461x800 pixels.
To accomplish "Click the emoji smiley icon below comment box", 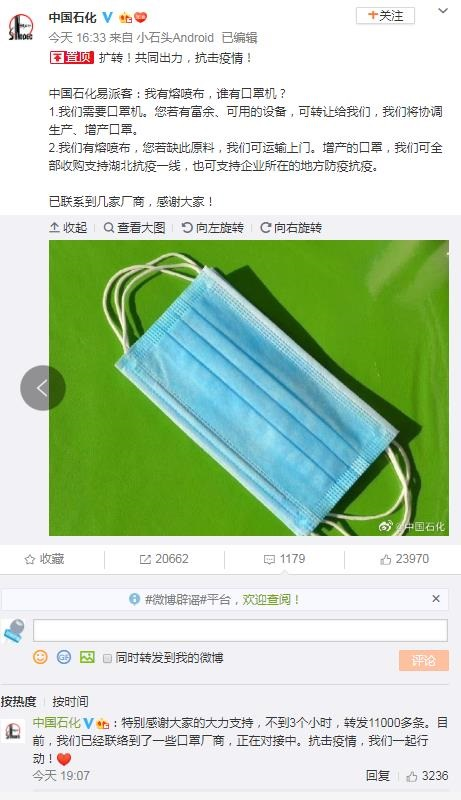I will [40, 657].
